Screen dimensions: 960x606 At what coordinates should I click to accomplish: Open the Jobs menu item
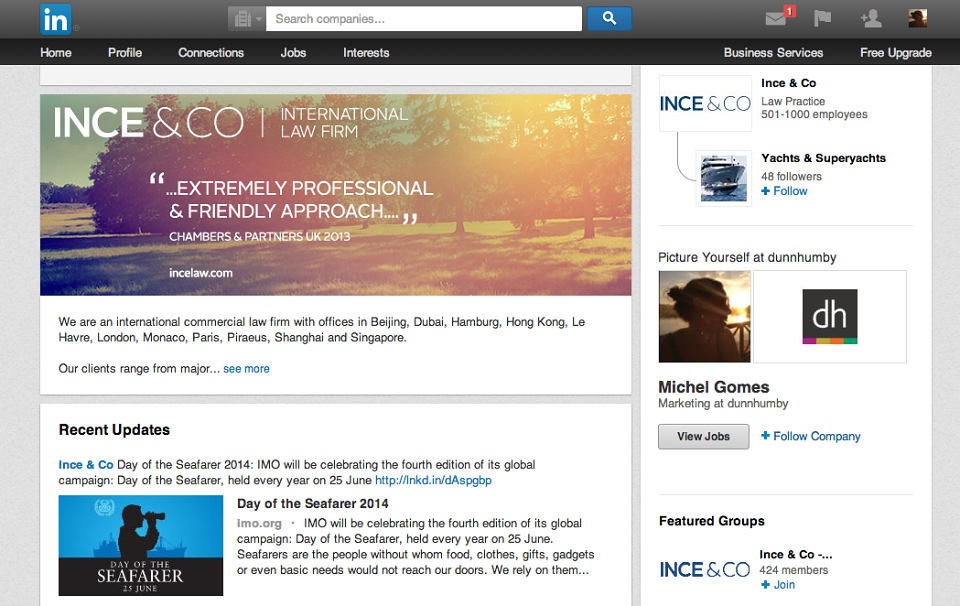click(x=293, y=53)
